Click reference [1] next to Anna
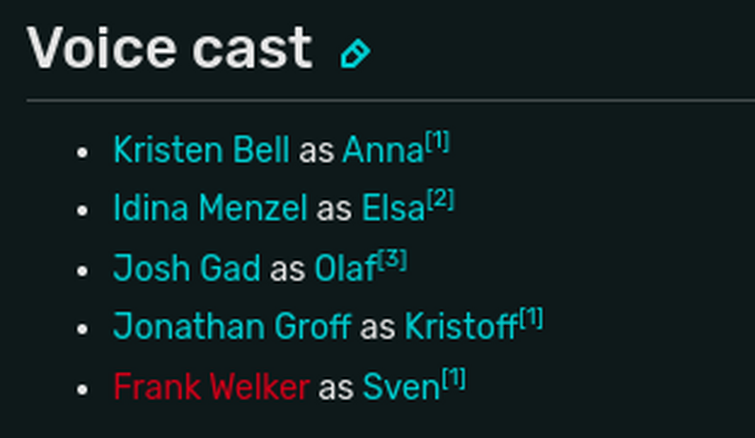 (437, 143)
